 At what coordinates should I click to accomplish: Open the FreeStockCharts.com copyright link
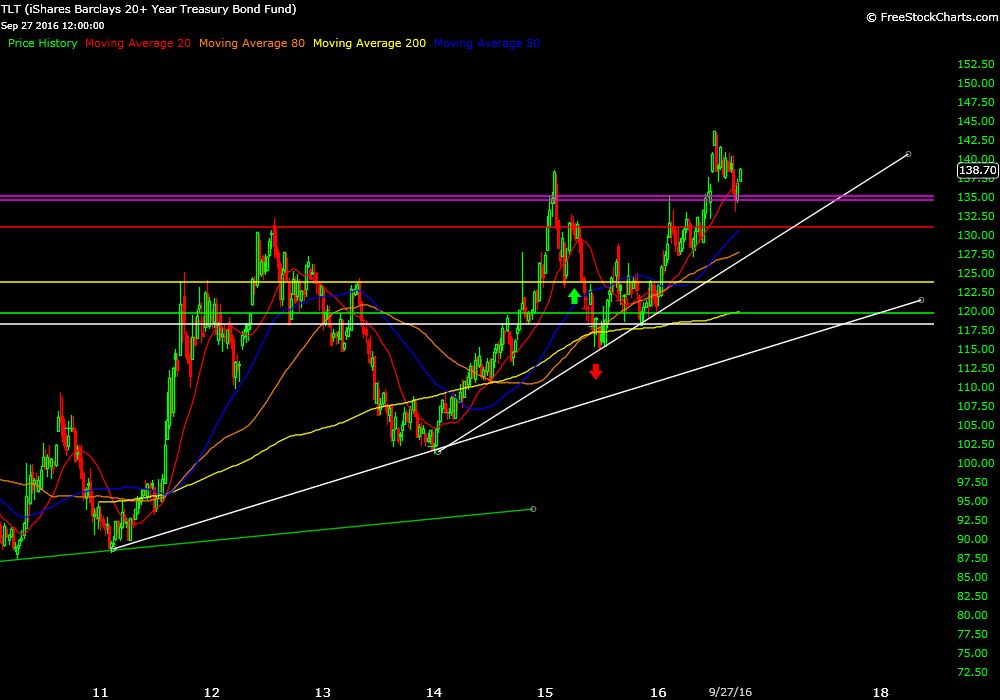click(x=929, y=17)
